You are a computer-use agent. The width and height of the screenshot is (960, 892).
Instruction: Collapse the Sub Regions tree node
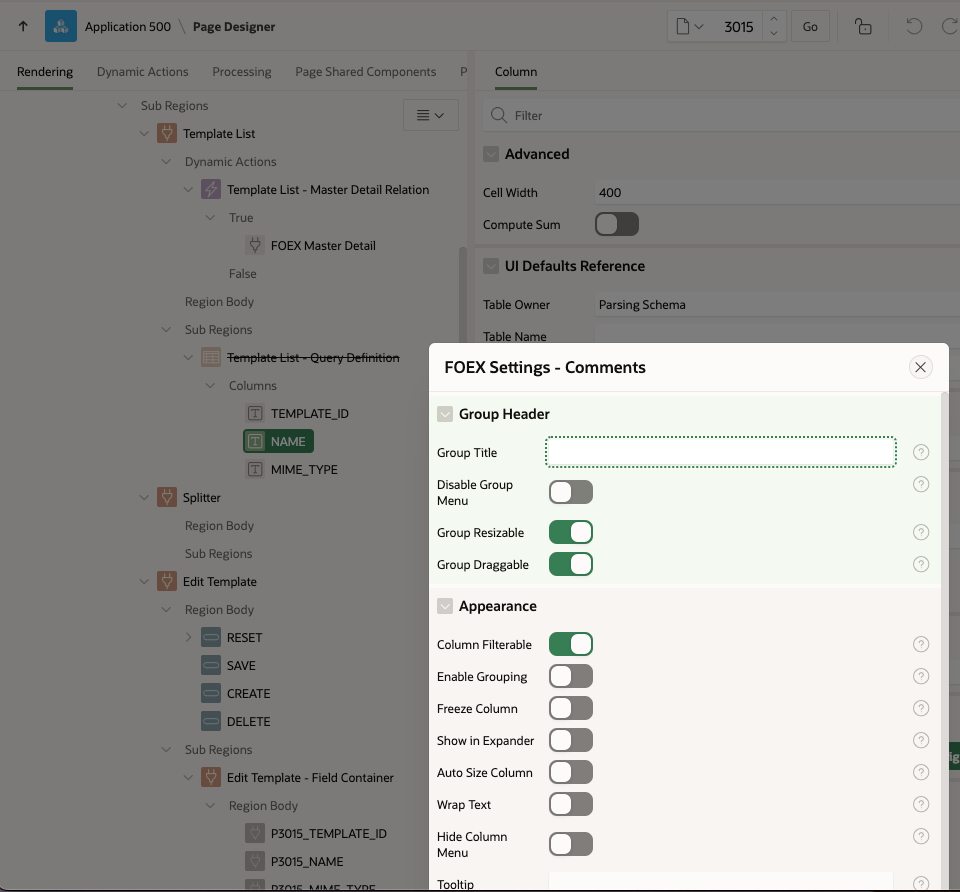[x=121, y=105]
